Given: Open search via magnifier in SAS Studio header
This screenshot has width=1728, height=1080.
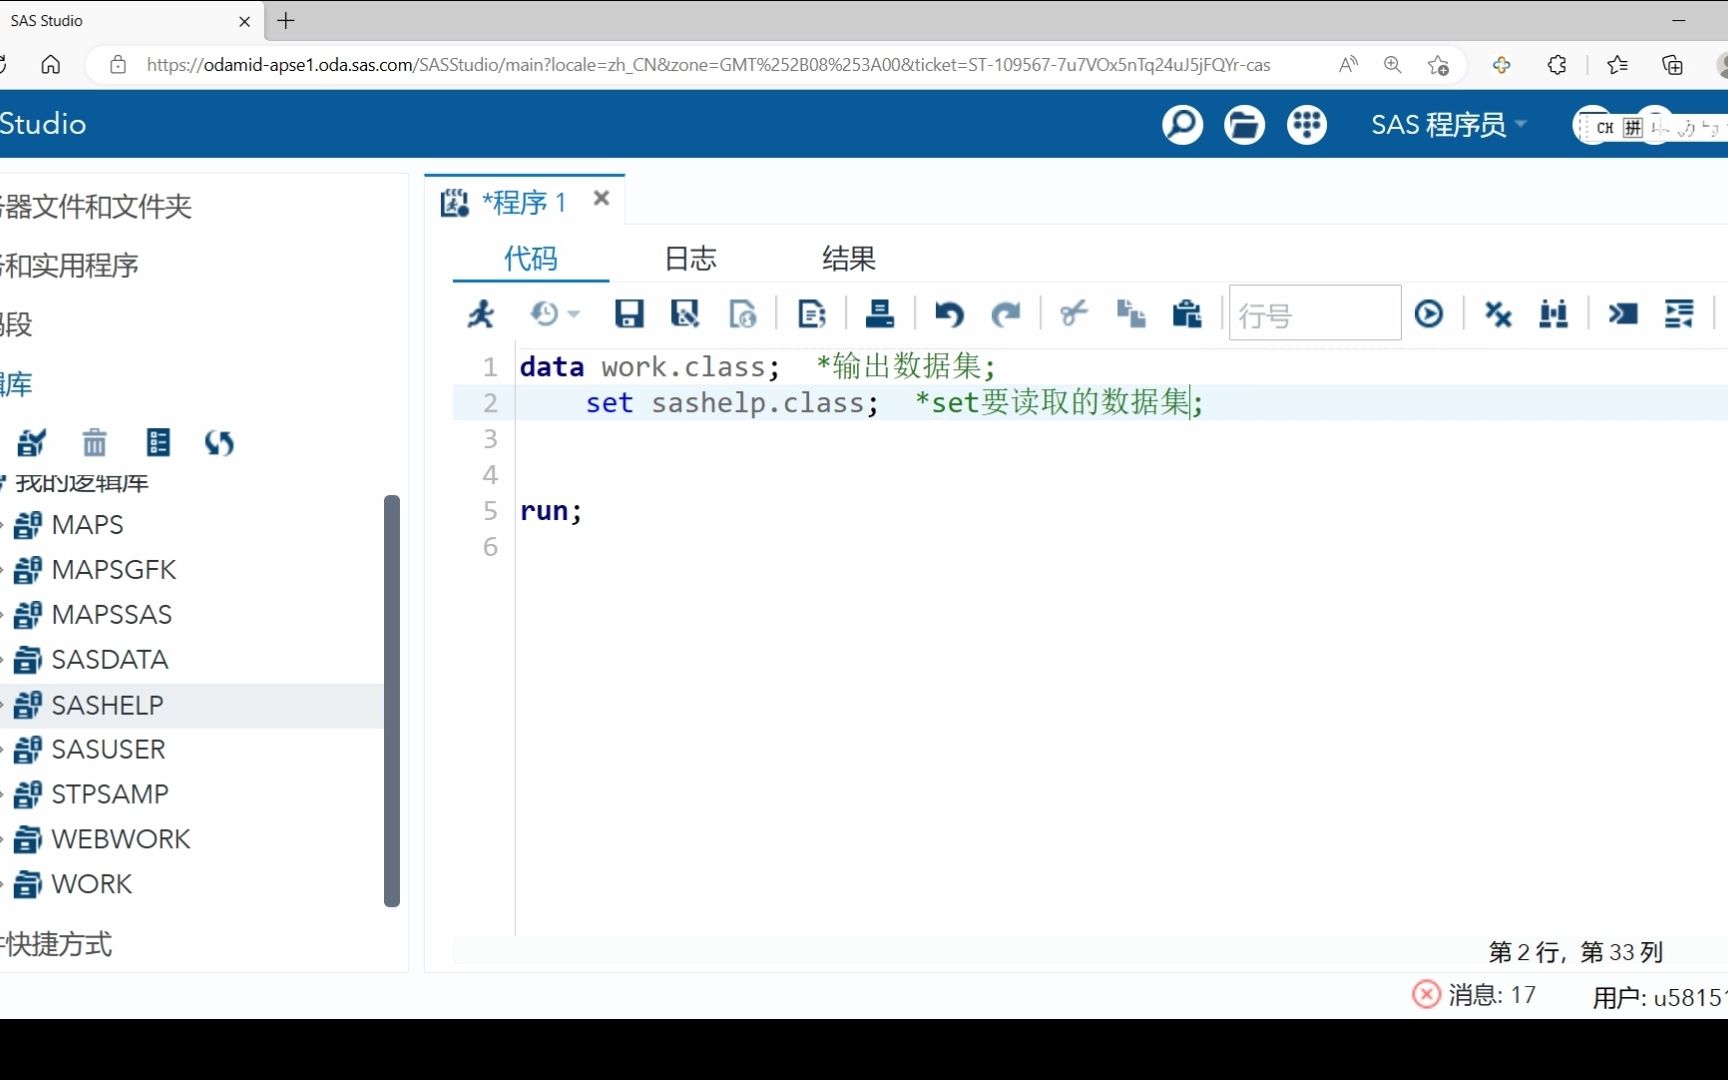Looking at the screenshot, I should pos(1182,125).
